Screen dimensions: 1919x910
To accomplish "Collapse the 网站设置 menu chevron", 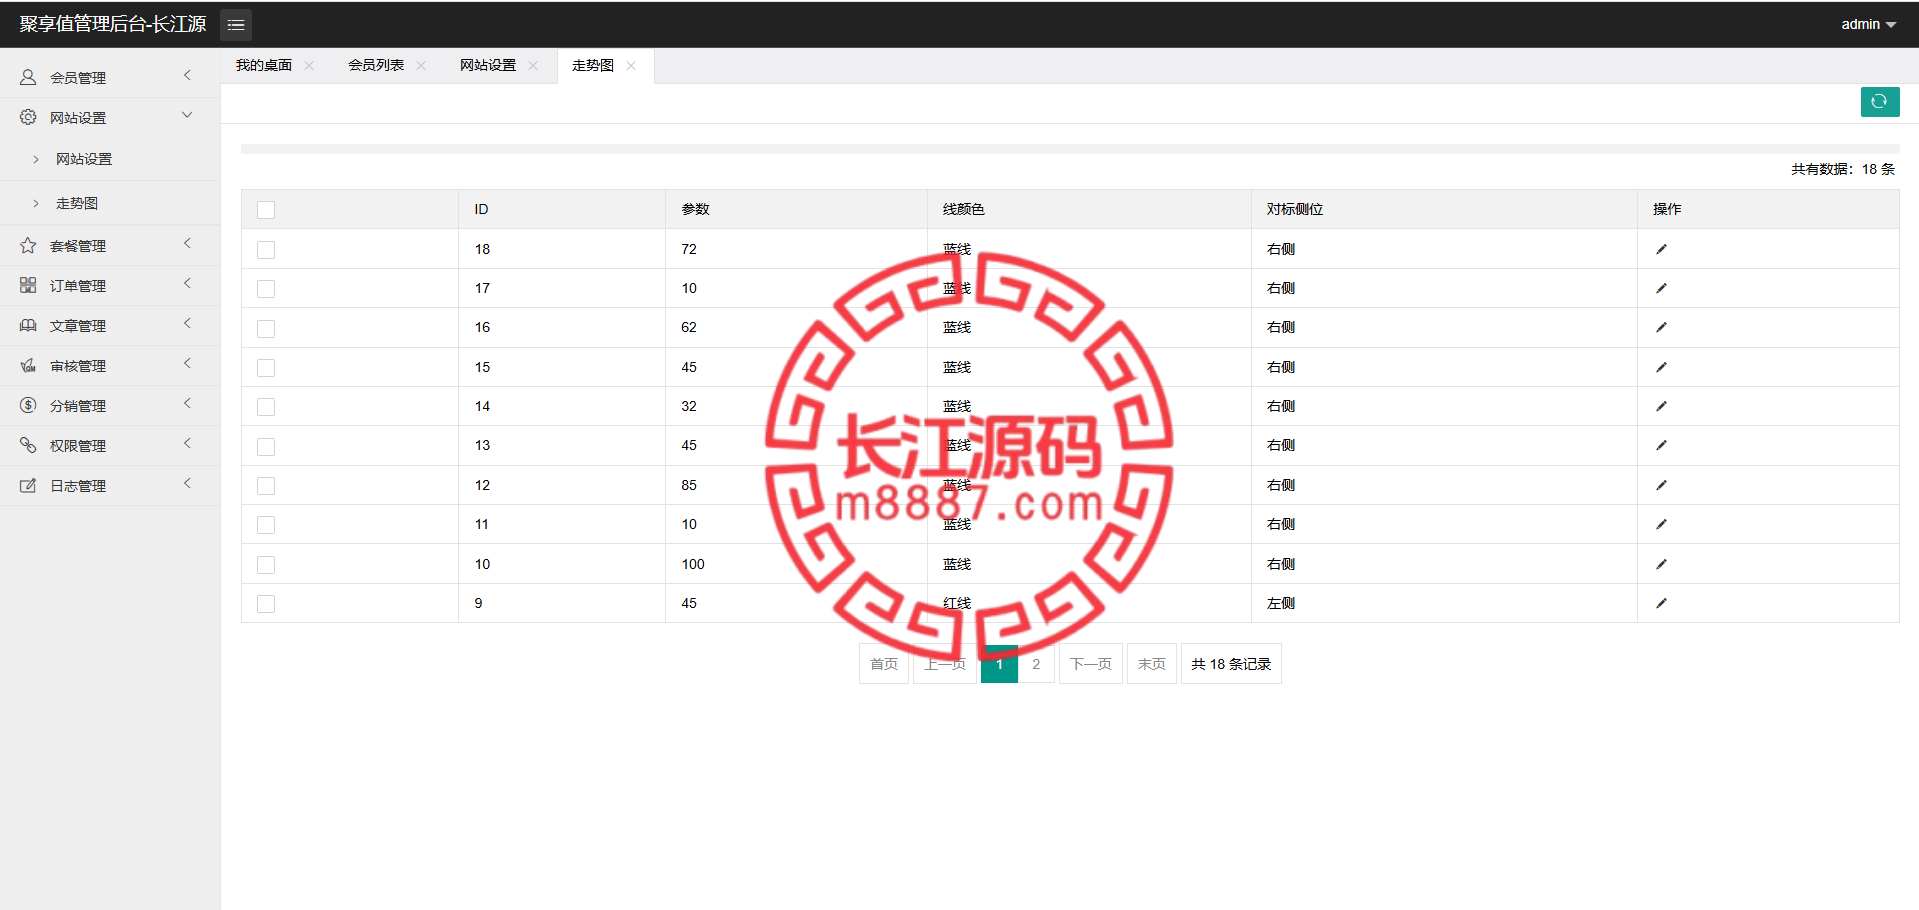I will 187,116.
